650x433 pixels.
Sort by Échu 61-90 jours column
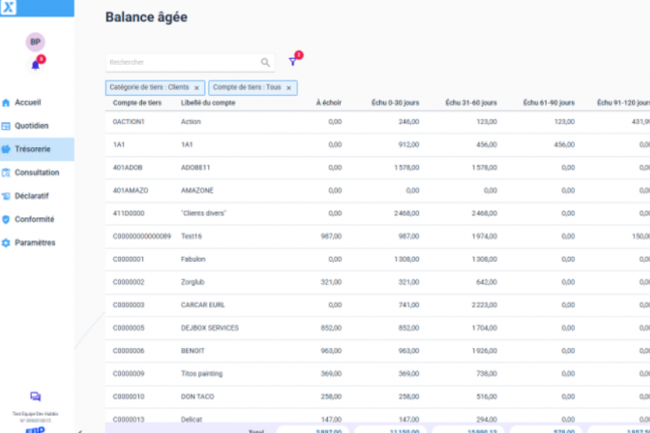549,103
